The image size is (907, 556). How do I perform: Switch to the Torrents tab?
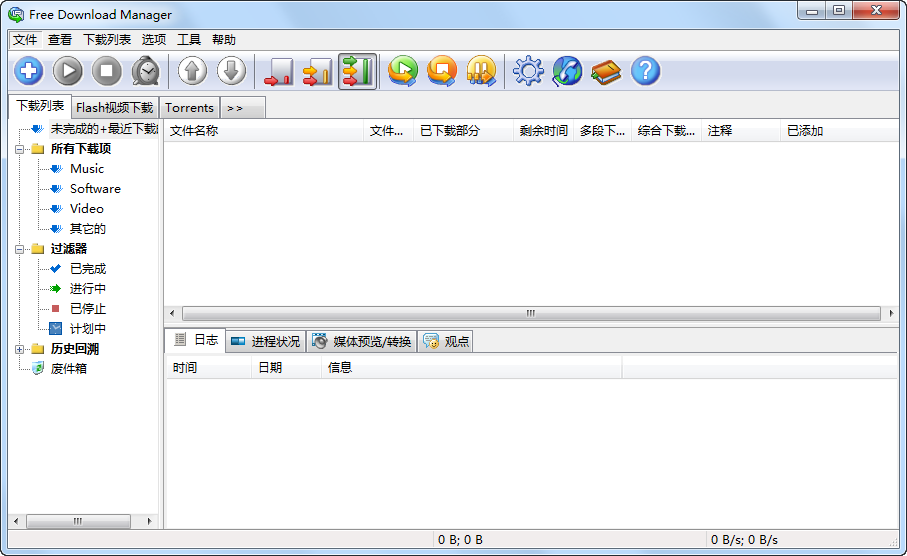click(189, 108)
